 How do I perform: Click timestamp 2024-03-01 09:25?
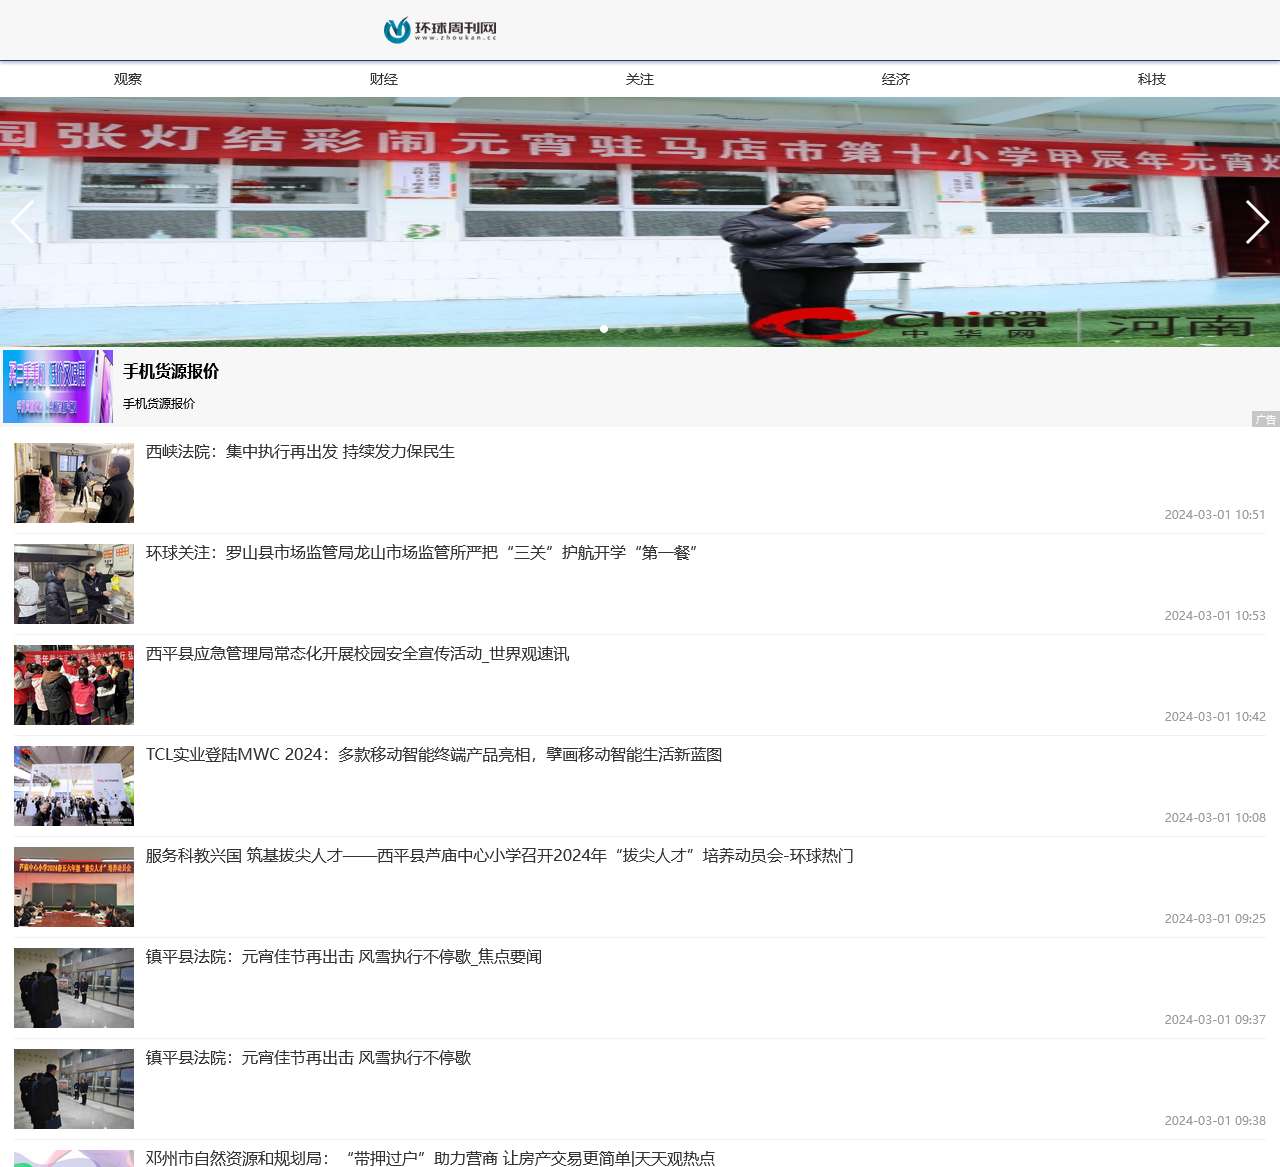[x=1215, y=919]
